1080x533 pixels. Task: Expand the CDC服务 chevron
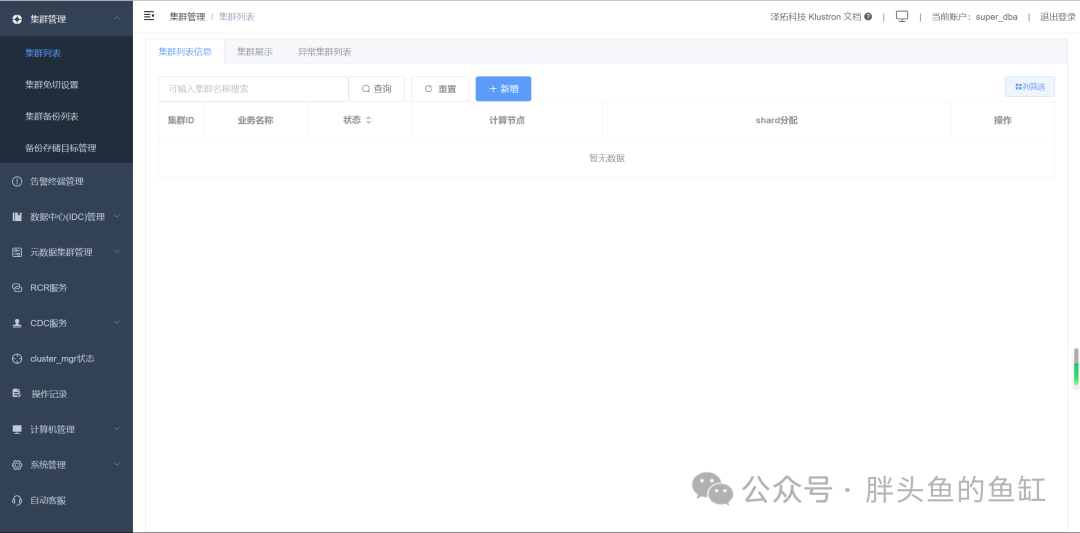tap(117, 322)
